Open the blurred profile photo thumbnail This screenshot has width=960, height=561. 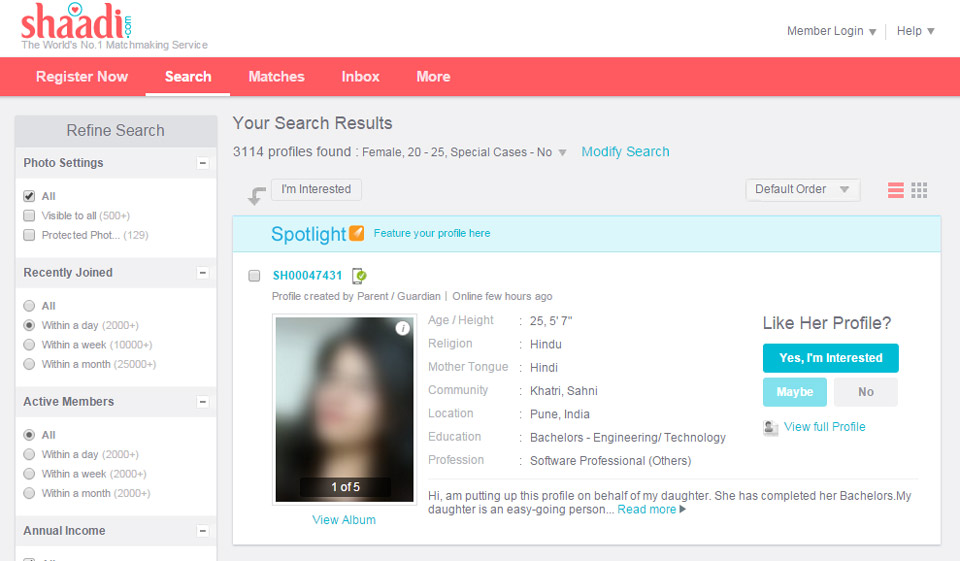coord(344,408)
